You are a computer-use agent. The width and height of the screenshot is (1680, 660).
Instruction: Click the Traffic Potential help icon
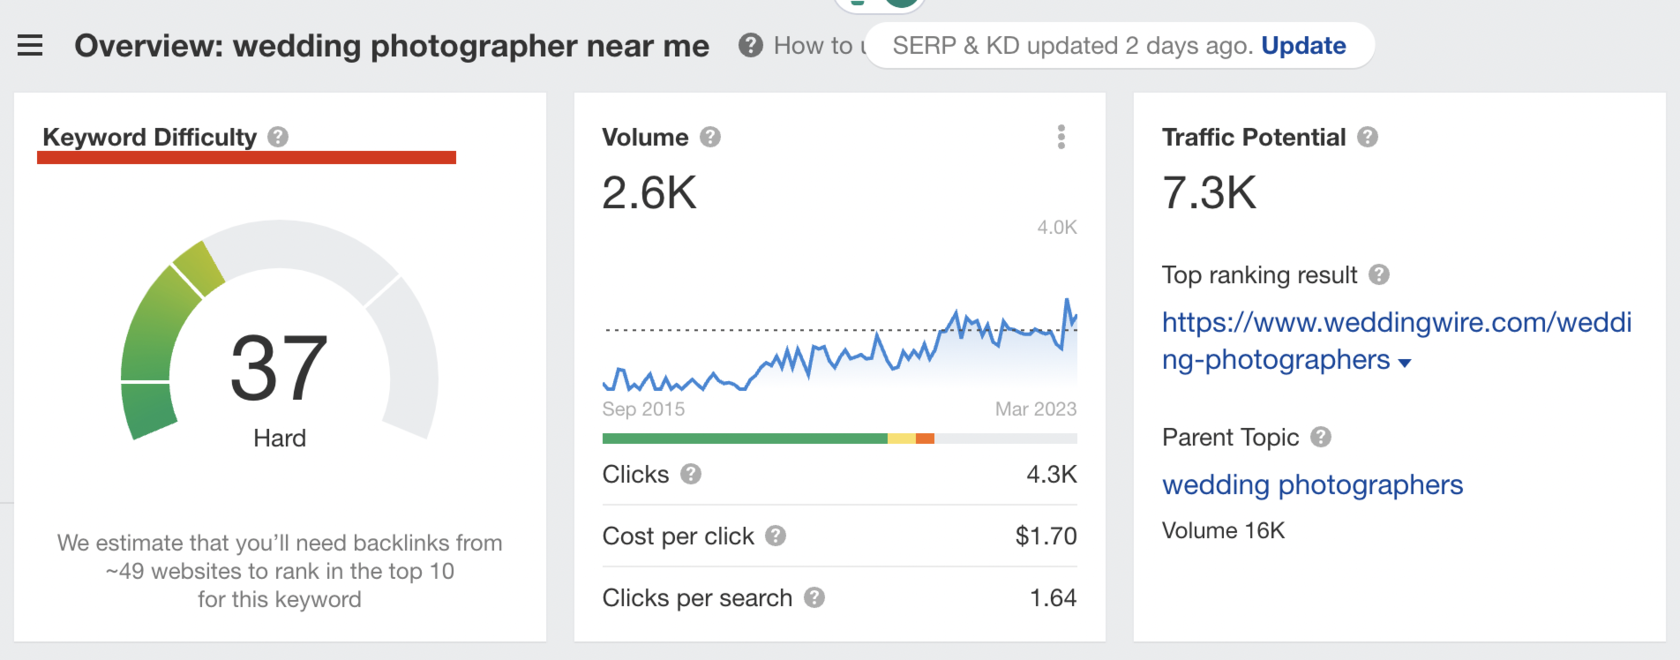(1369, 137)
